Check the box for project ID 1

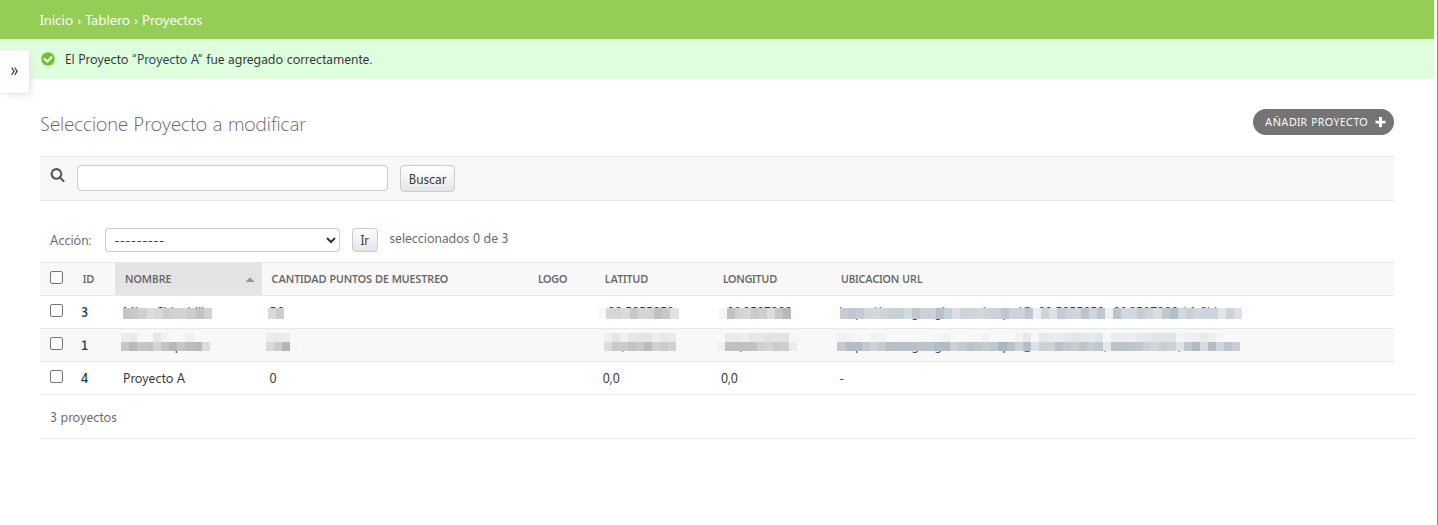point(57,344)
